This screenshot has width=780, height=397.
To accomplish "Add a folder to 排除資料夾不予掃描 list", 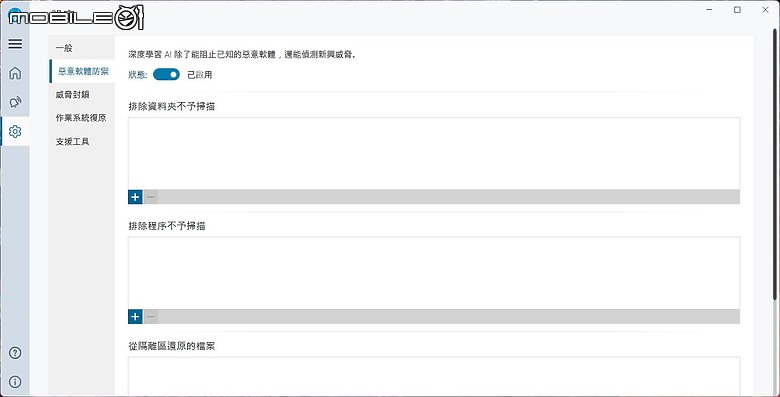I will [135, 197].
